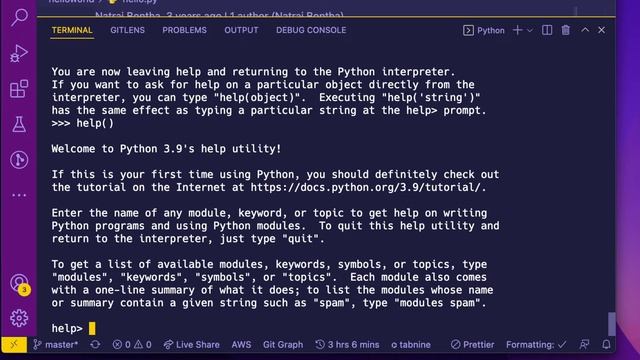This screenshot has width=640, height=360.
Task: Open the Search view in activity bar
Action: pyautogui.click(x=19, y=18)
